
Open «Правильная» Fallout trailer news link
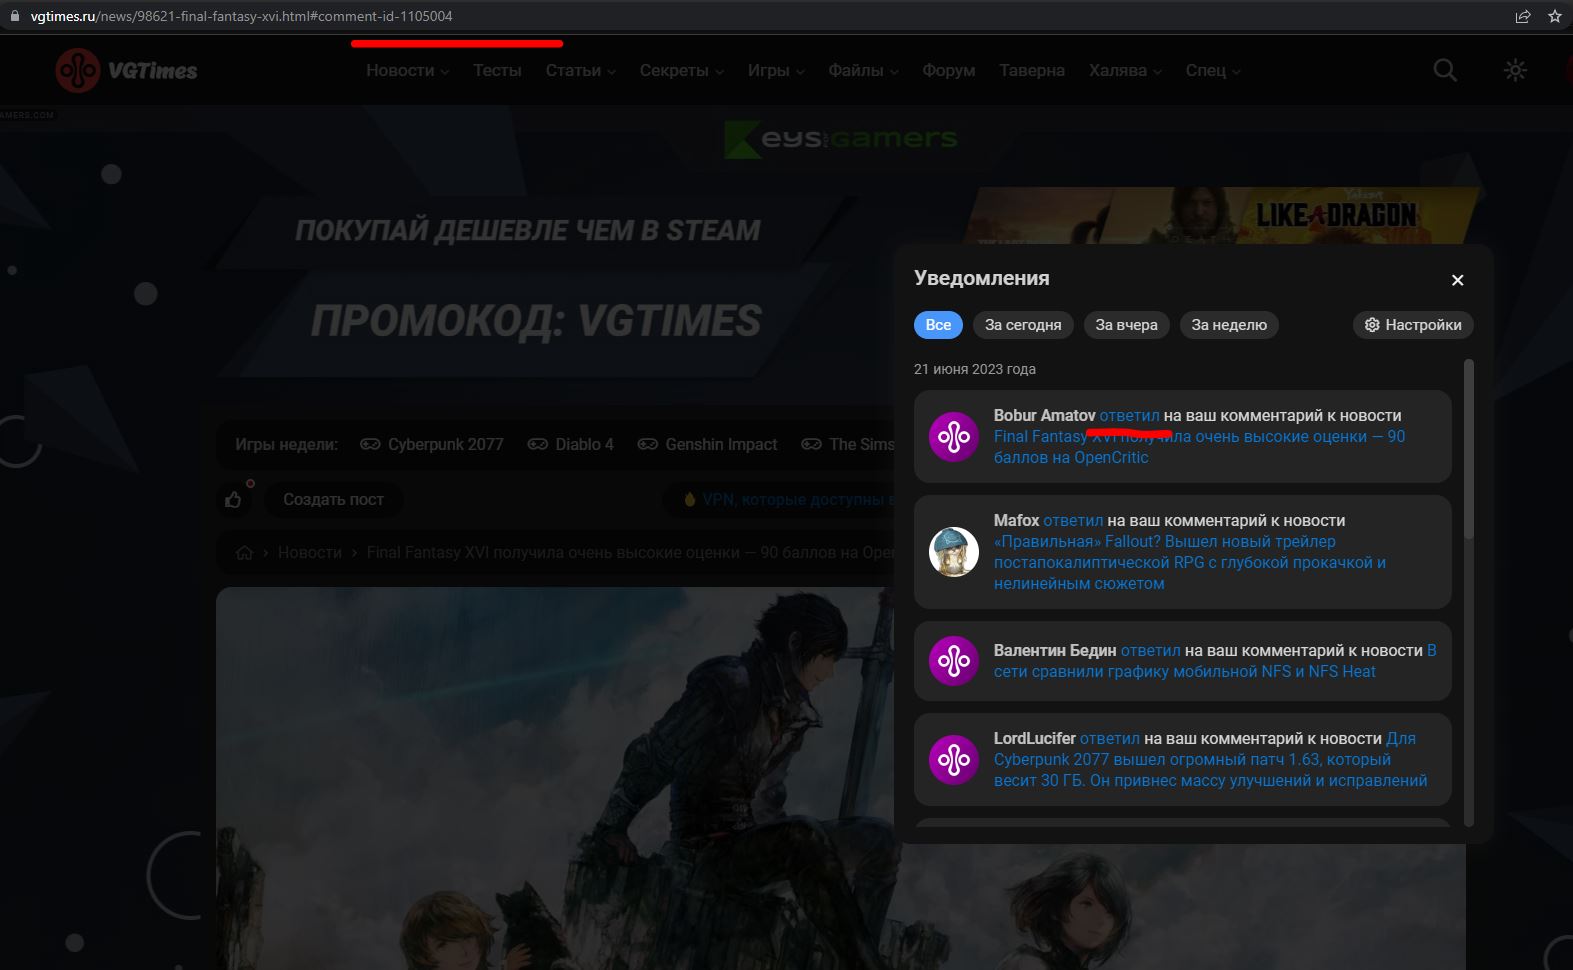[1189, 563]
